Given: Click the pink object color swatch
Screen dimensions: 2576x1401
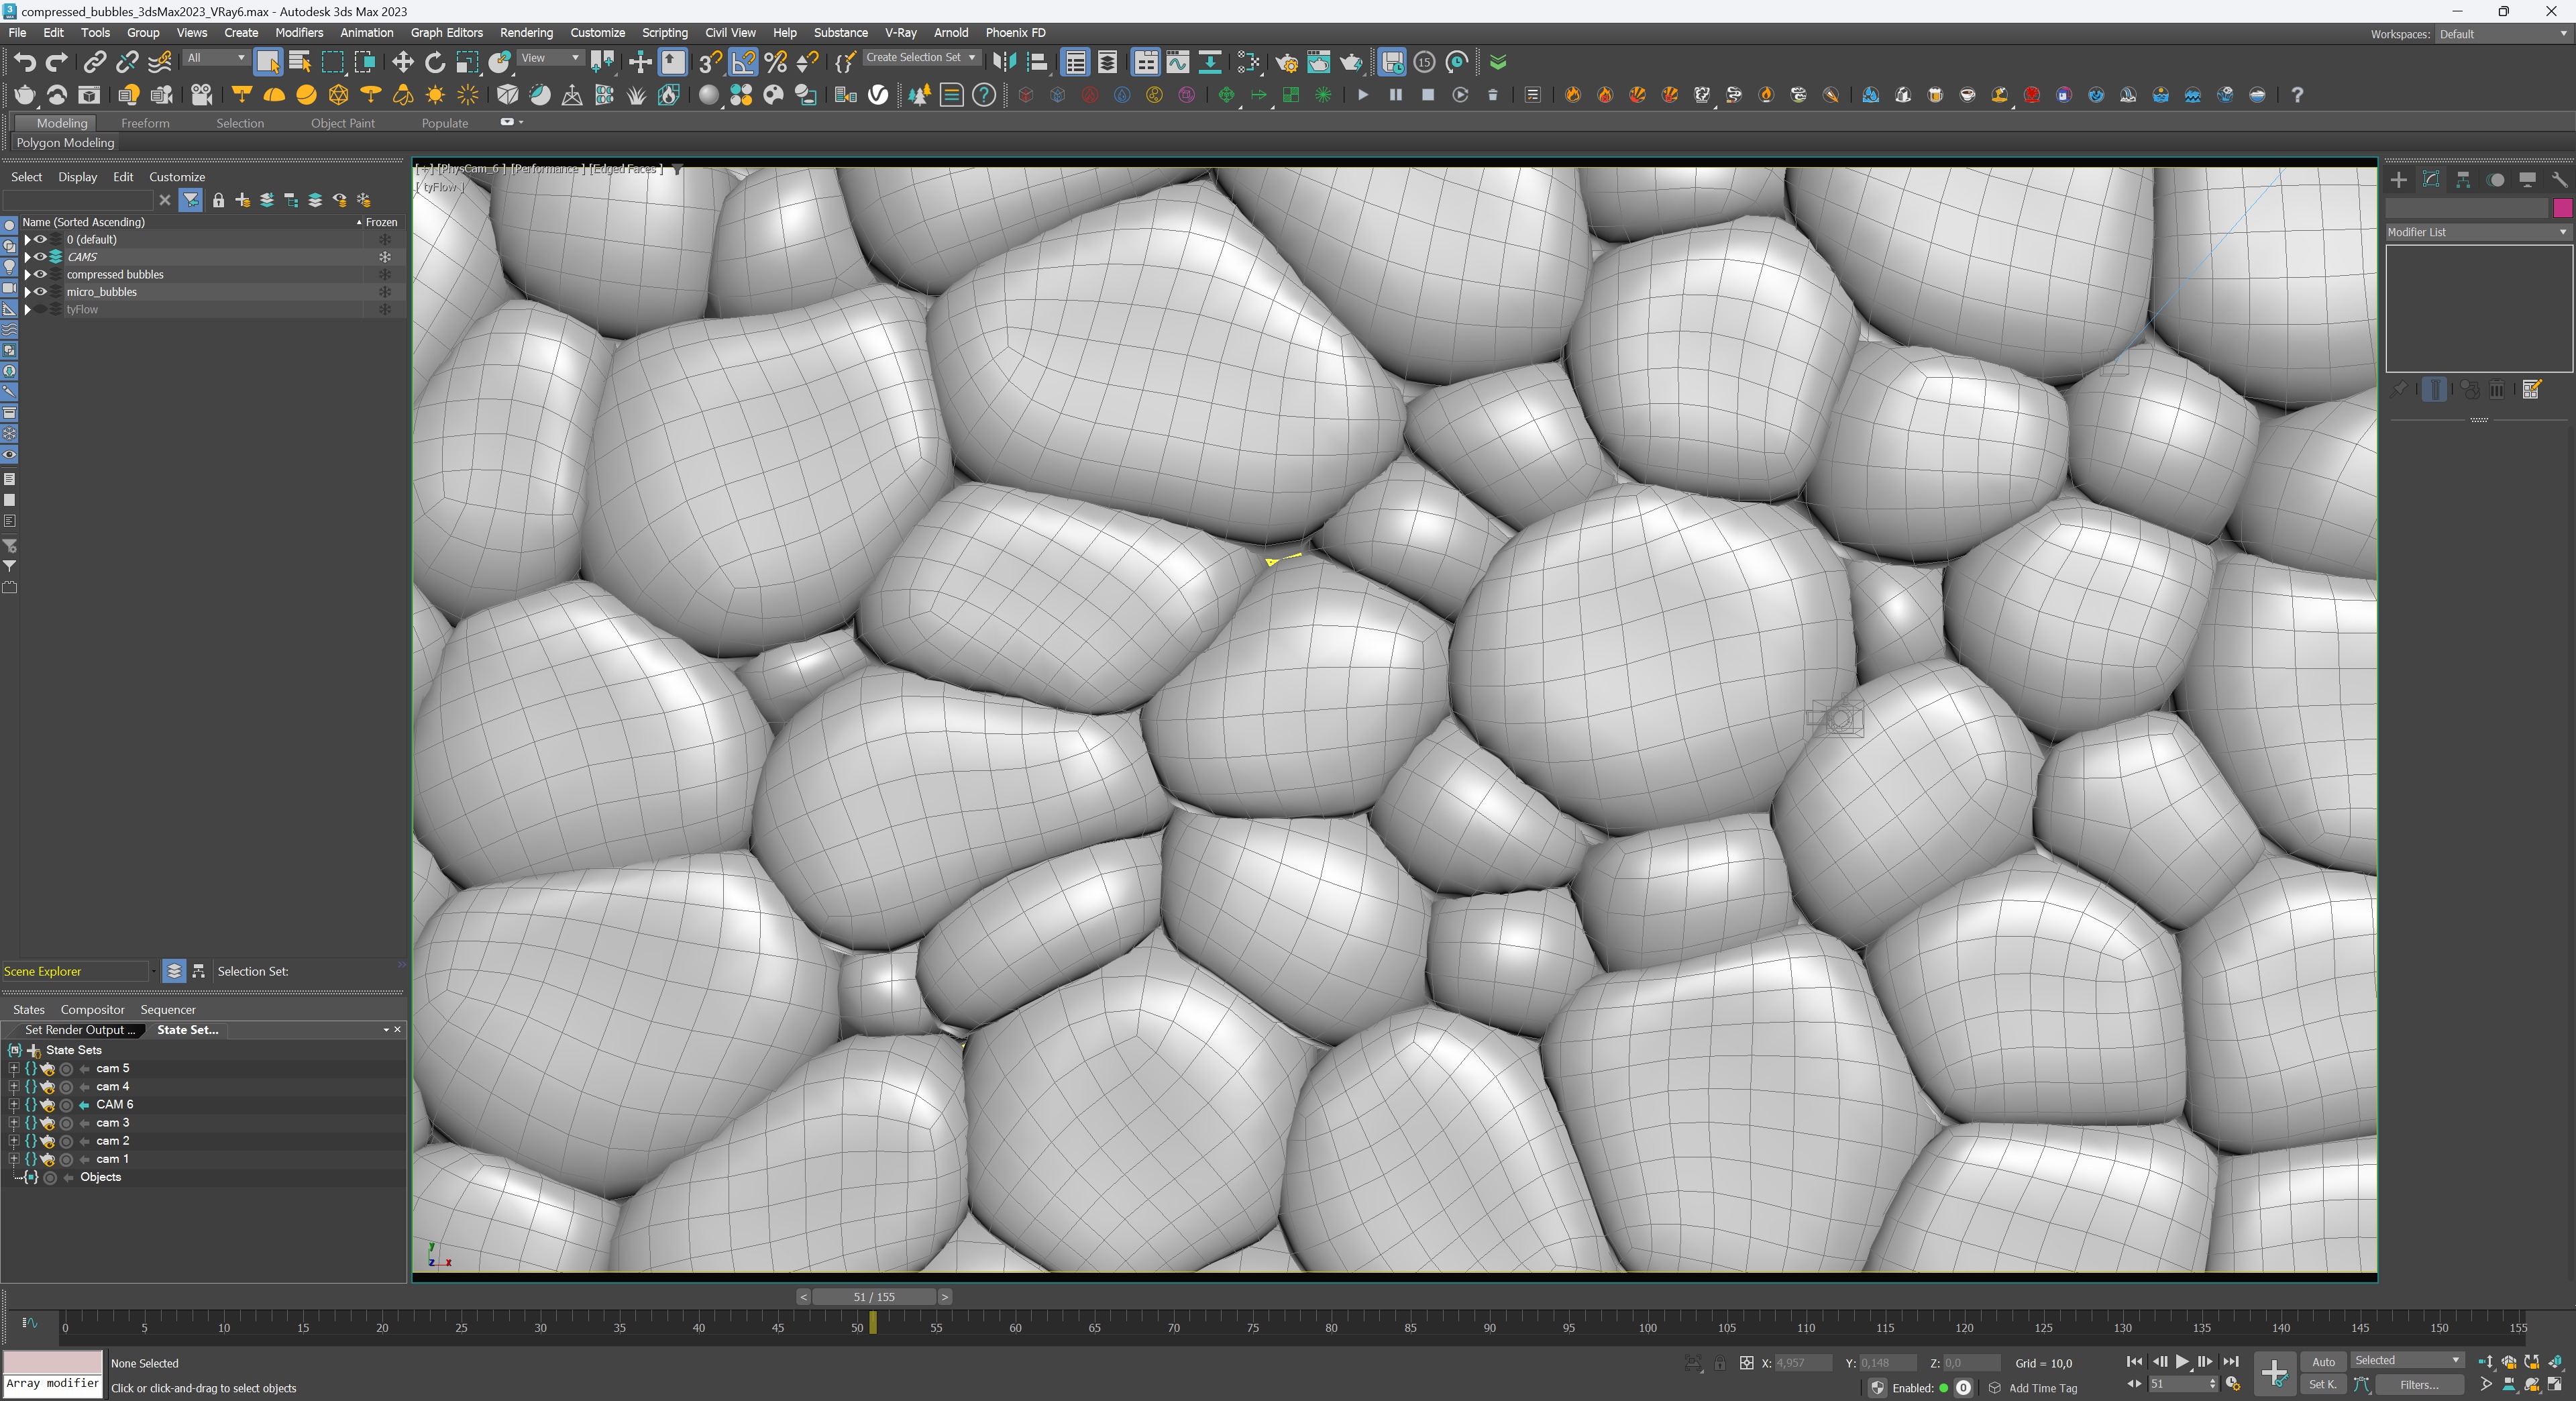Looking at the screenshot, I should pos(2562,208).
